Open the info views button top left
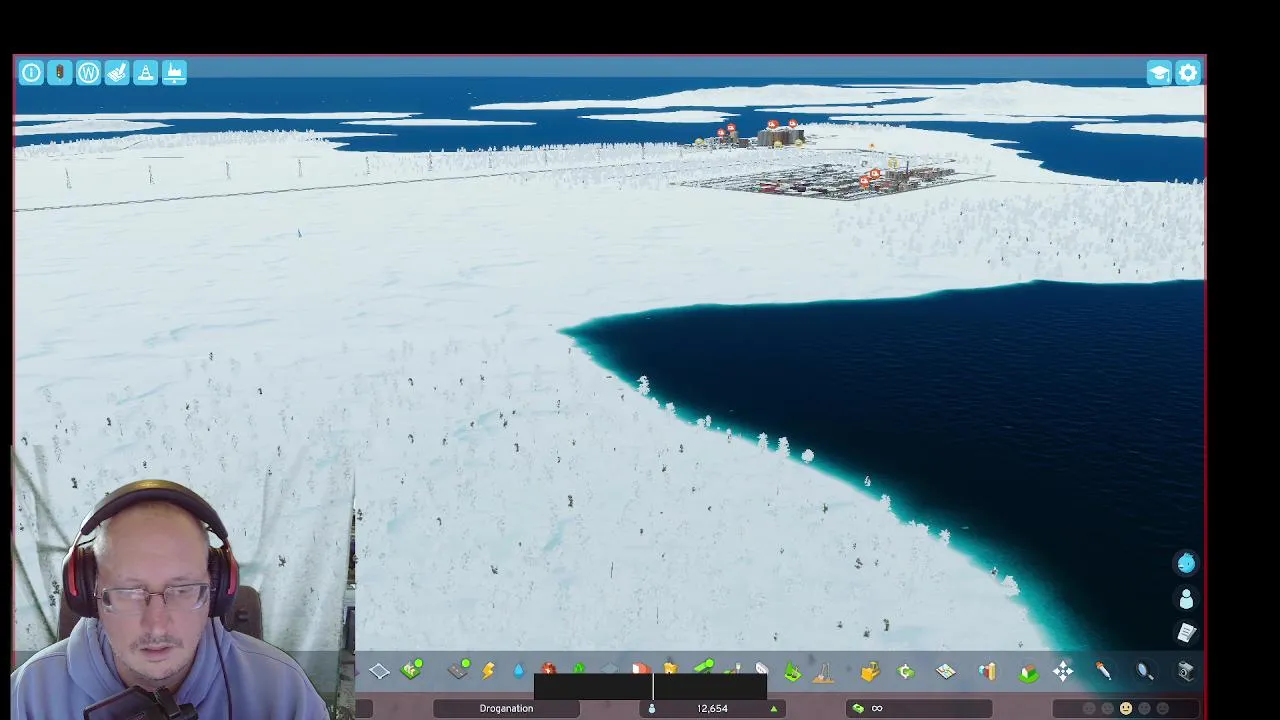Screen dimensions: 1280x720 [x=31, y=72]
